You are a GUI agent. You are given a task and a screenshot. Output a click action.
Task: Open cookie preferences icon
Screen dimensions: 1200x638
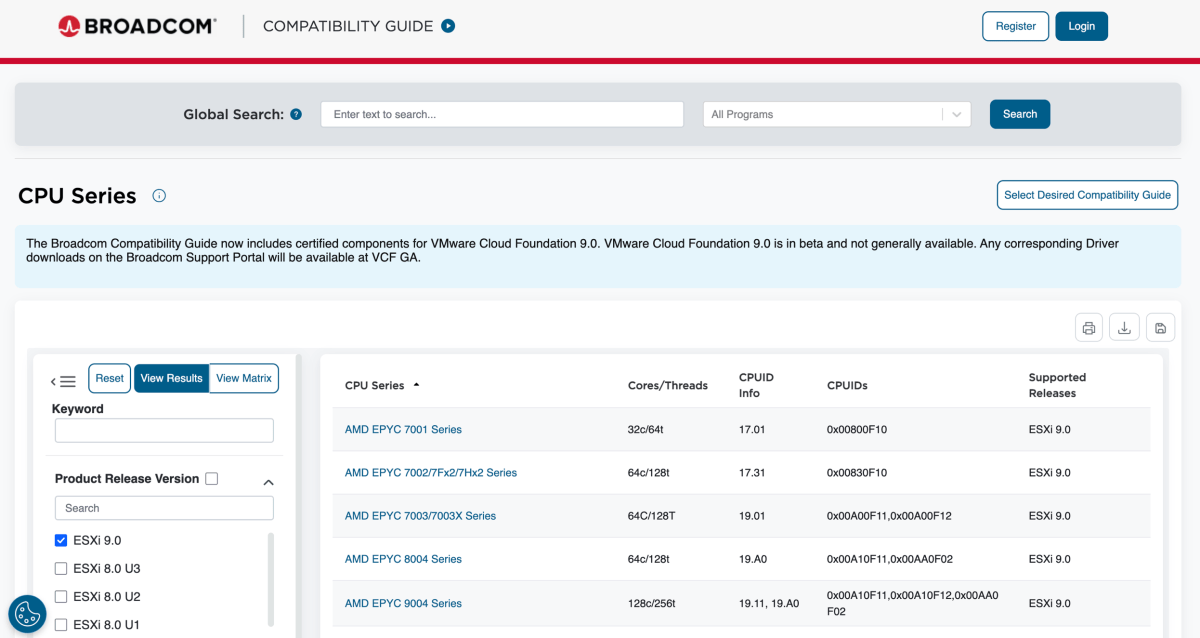[x=27, y=614]
